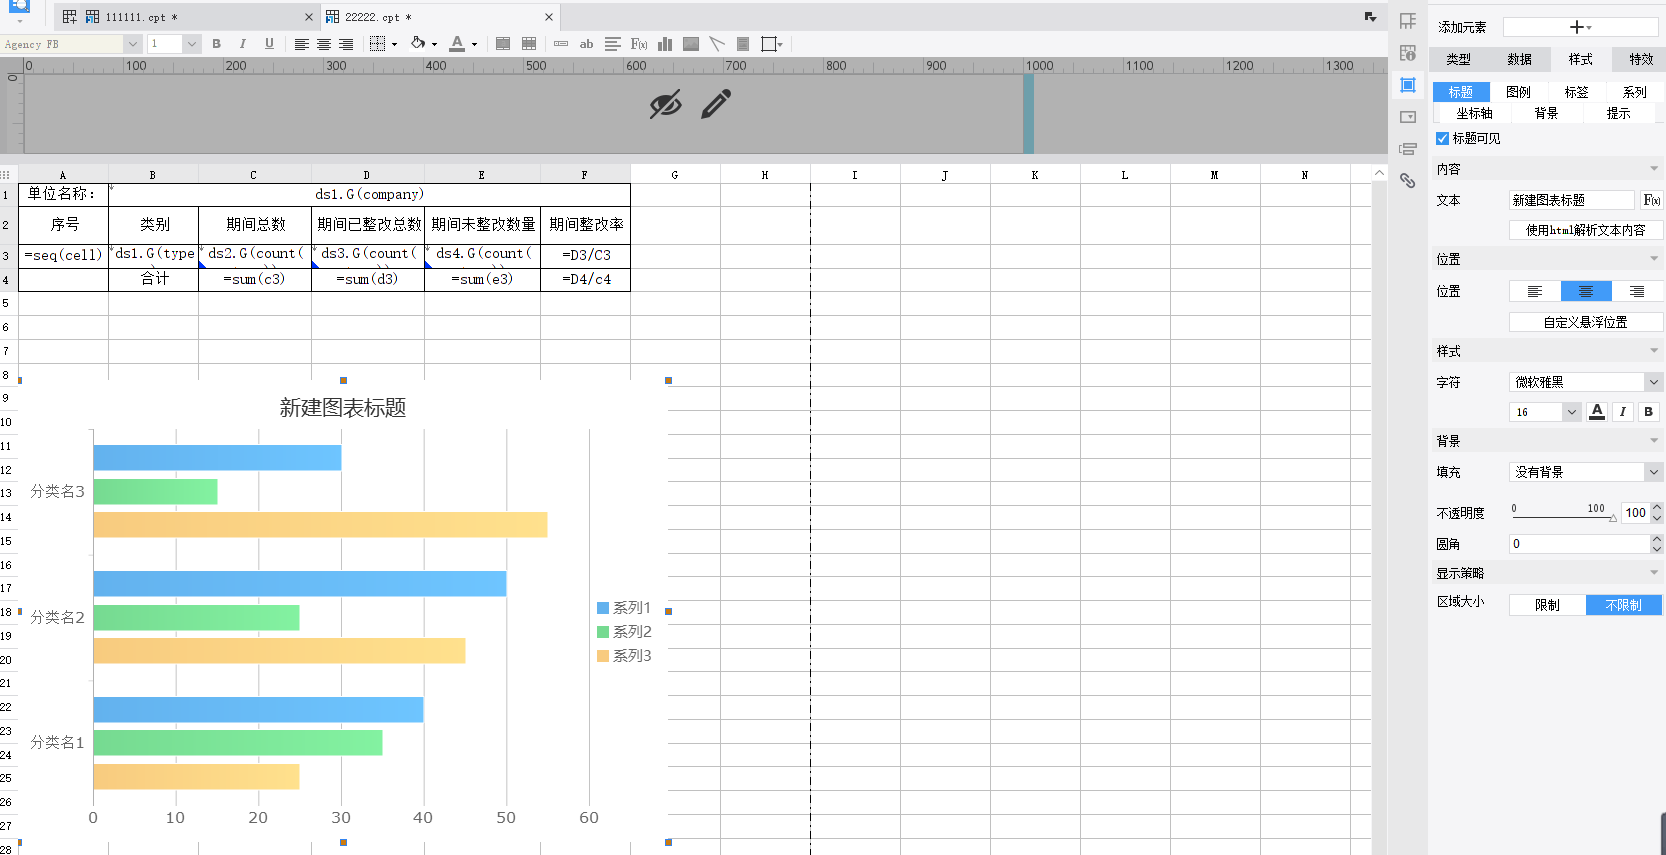The height and width of the screenshot is (855, 1666).
Task: Open condition attributes panel icon in sidebar
Action: [x=1408, y=149]
